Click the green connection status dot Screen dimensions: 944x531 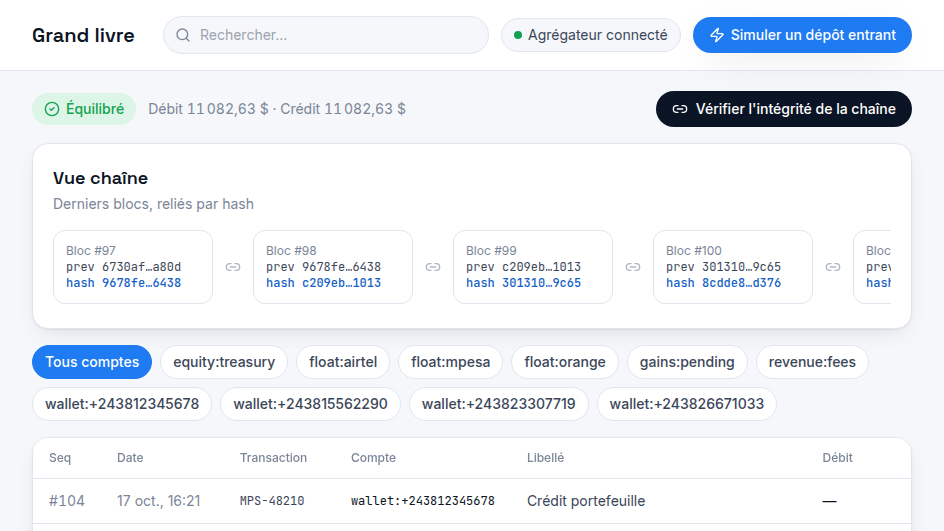click(518, 35)
